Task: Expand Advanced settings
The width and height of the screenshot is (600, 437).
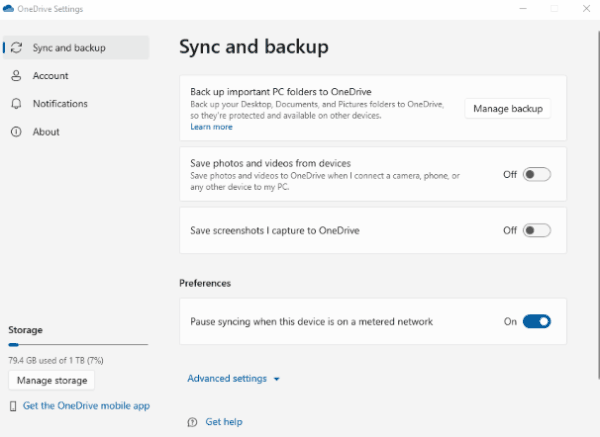Action: [x=233, y=378]
